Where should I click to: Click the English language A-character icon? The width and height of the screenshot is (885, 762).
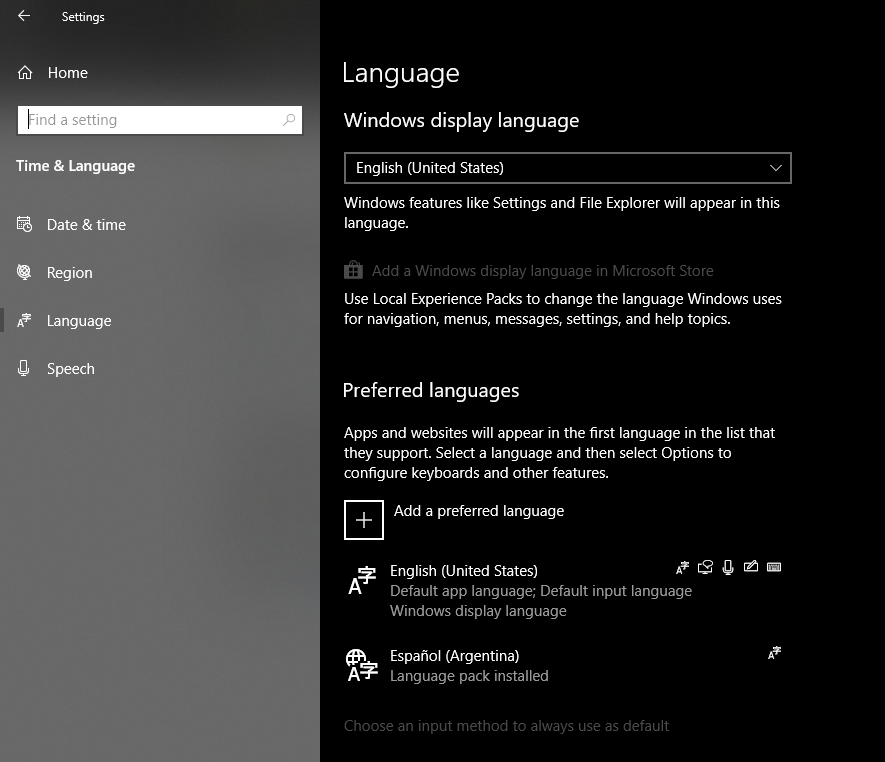point(362,581)
